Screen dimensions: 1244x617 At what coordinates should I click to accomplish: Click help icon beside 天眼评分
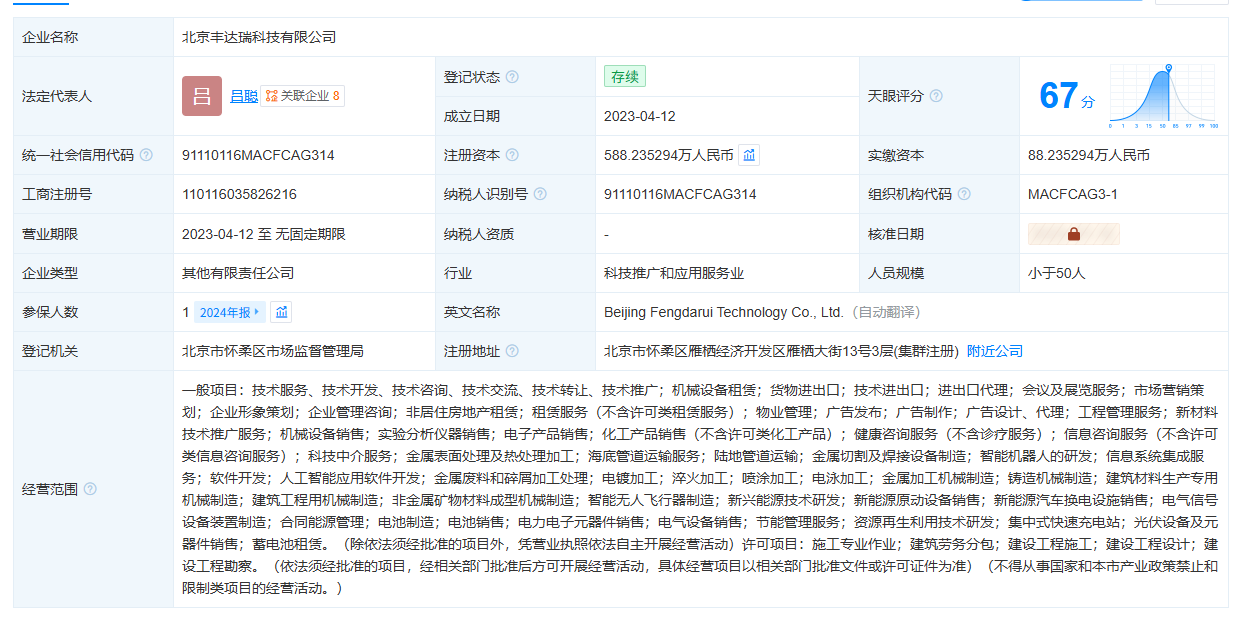pos(936,96)
